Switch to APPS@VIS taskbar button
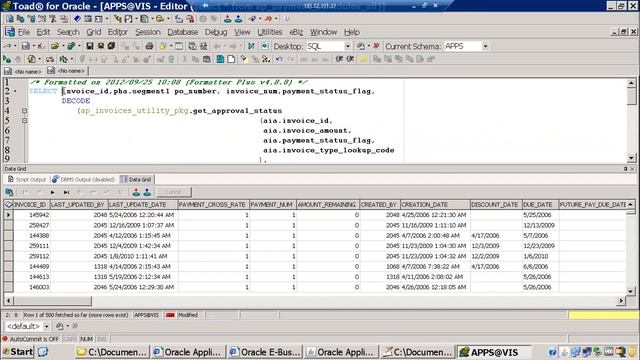 tap(494, 352)
